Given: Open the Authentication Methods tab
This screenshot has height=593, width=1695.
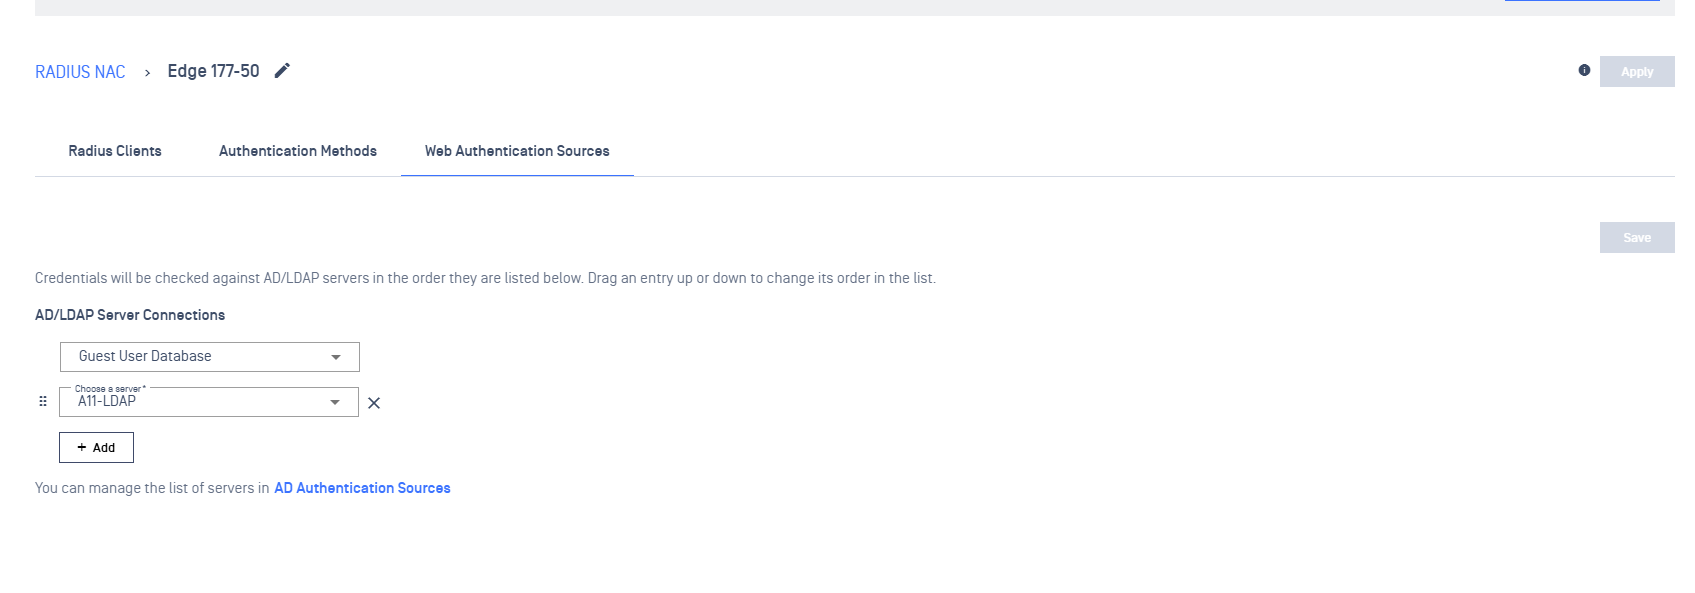Looking at the screenshot, I should click(x=298, y=151).
